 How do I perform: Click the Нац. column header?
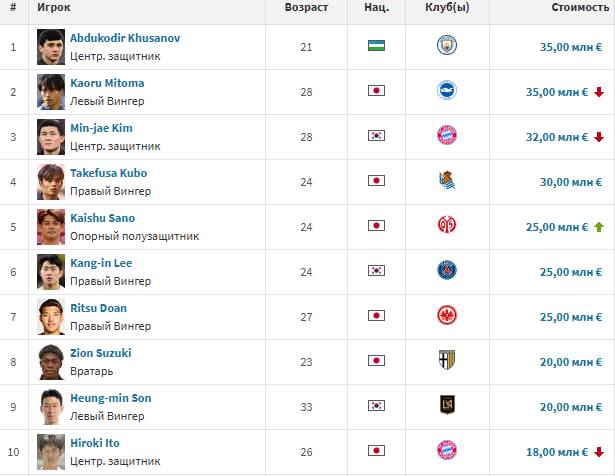pos(376,7)
